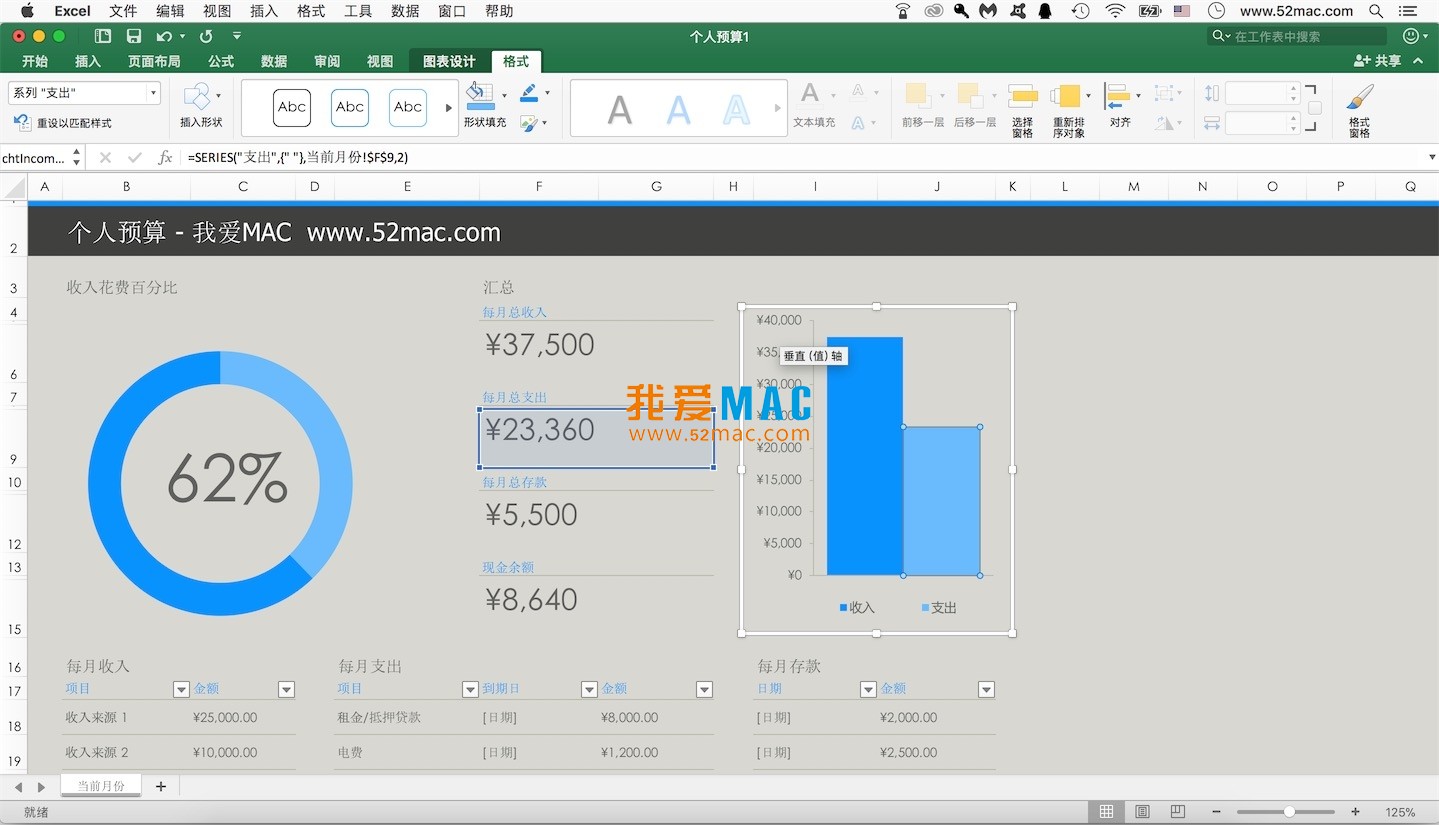Click the sidebar layout icon in title bar
This screenshot has height=825, width=1439.
[103, 36]
